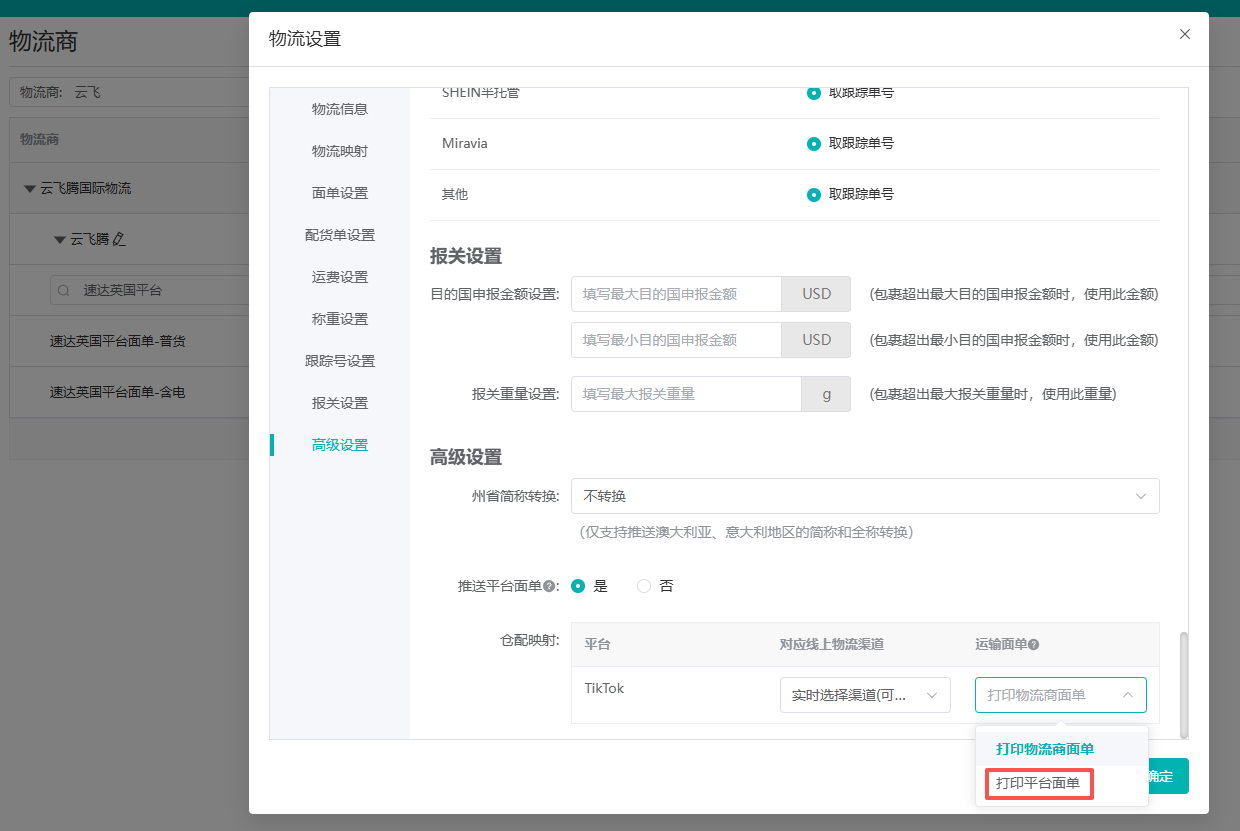Open the 跟踪号设置 sidebar tab

pos(340,361)
